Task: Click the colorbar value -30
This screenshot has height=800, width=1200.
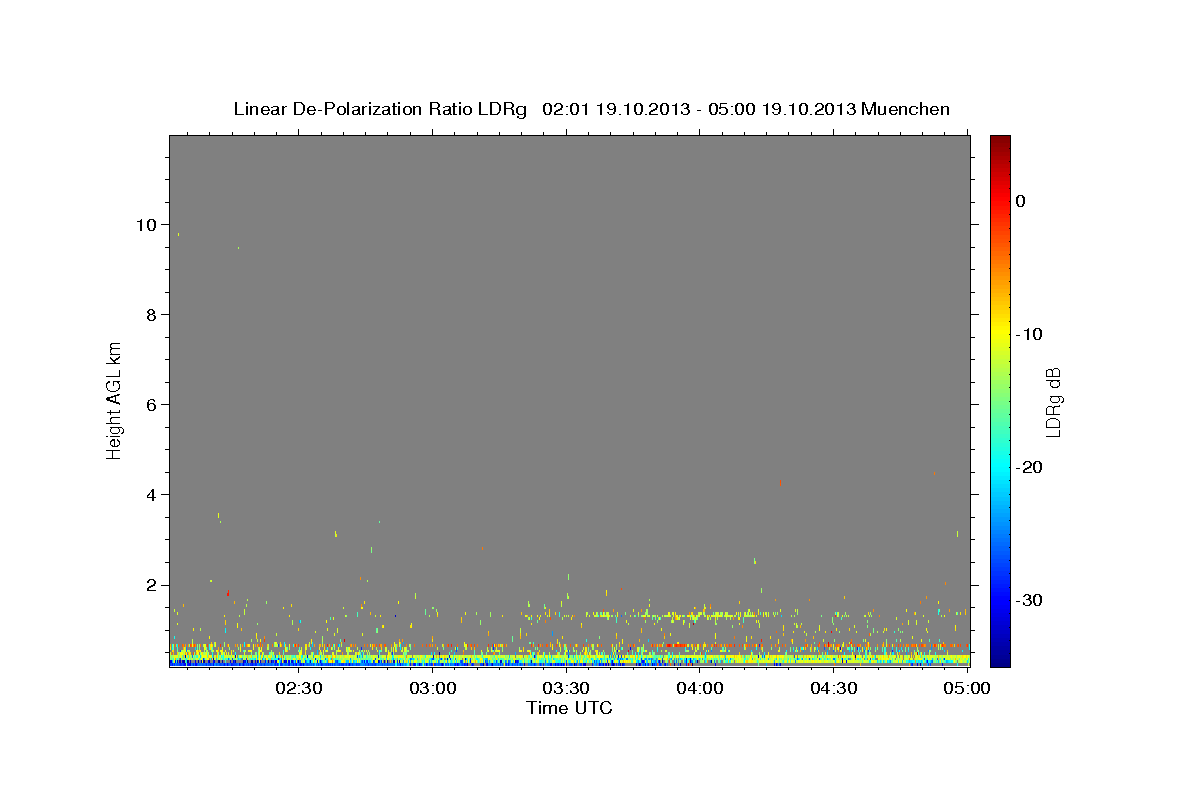Action: coord(1029,600)
